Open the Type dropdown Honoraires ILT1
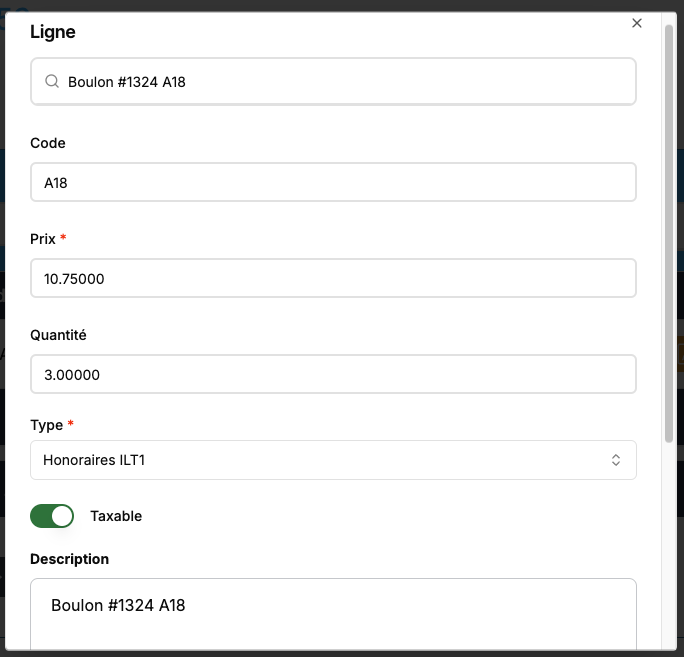This screenshot has height=657, width=684. coord(320,460)
